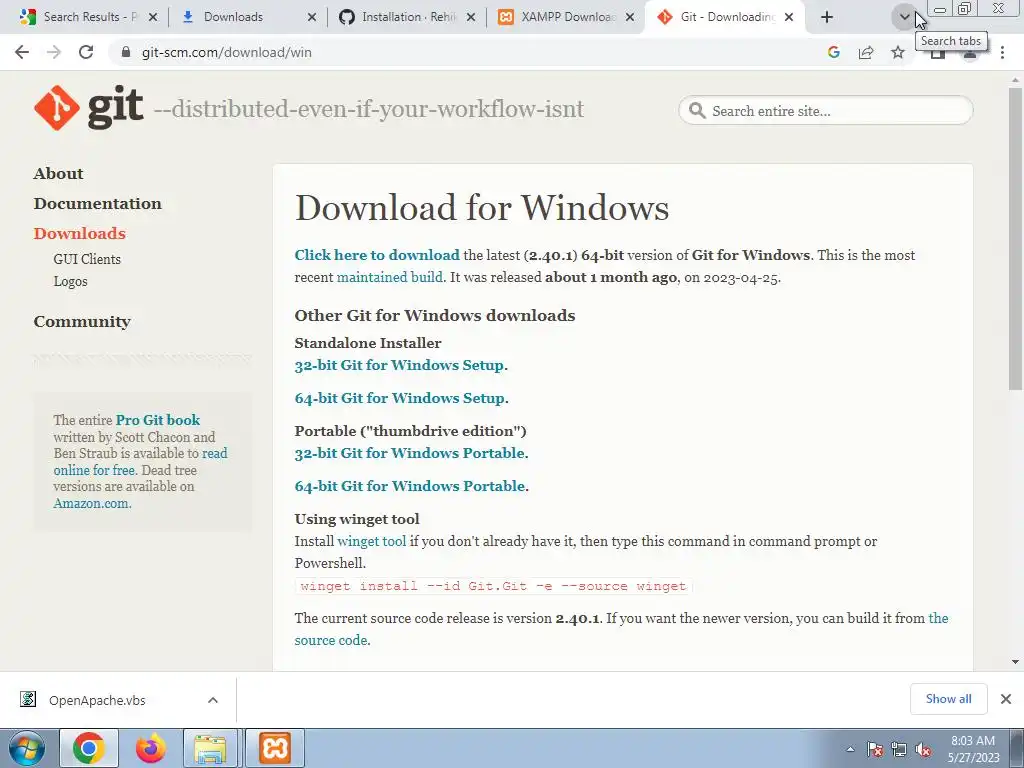Download 64-bit Git for Windows Portable

pos(409,486)
